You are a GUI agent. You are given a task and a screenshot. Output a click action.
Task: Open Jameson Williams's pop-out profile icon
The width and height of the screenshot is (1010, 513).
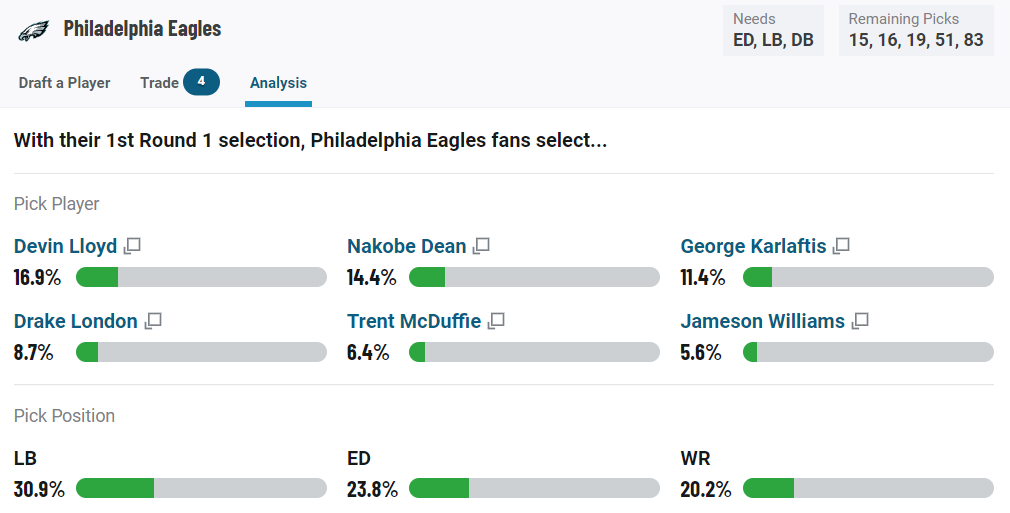click(860, 321)
